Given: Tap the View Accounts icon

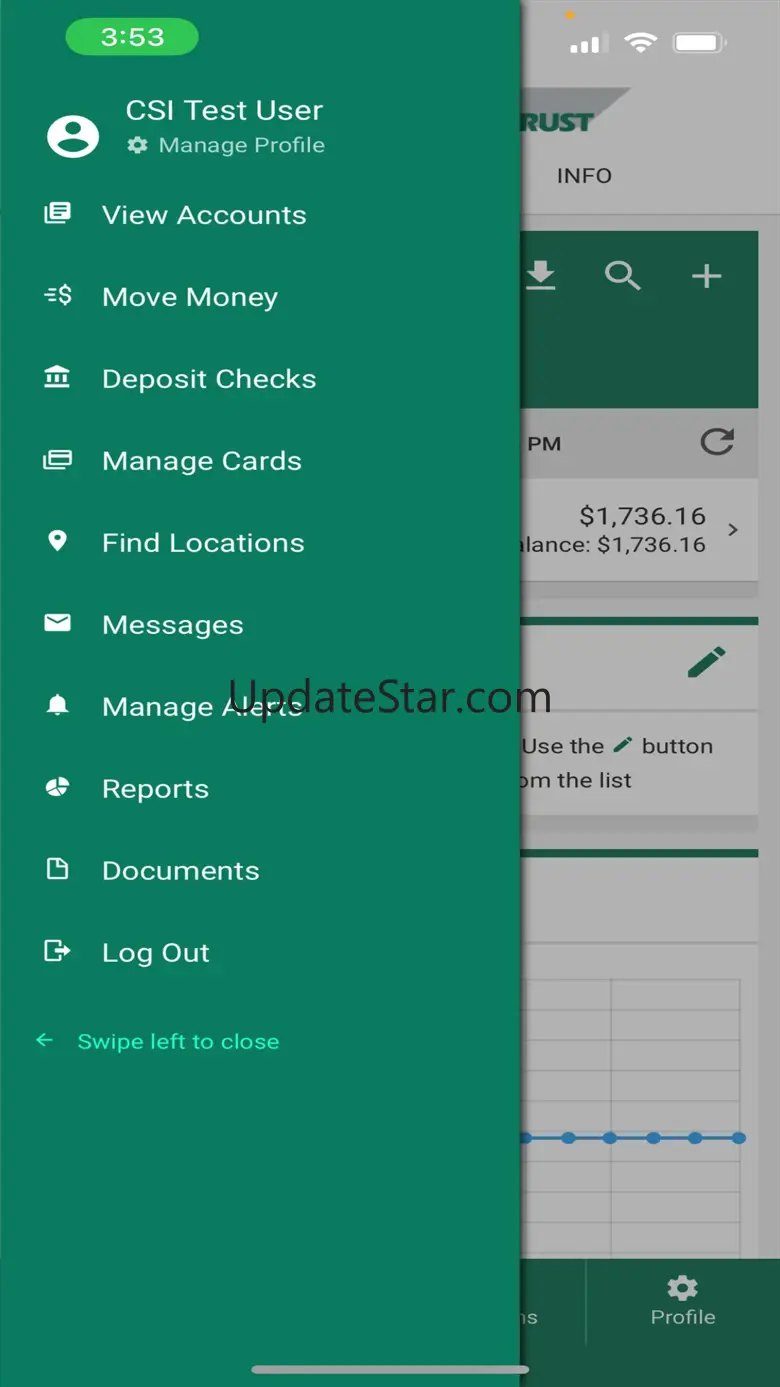Looking at the screenshot, I should pos(58,213).
